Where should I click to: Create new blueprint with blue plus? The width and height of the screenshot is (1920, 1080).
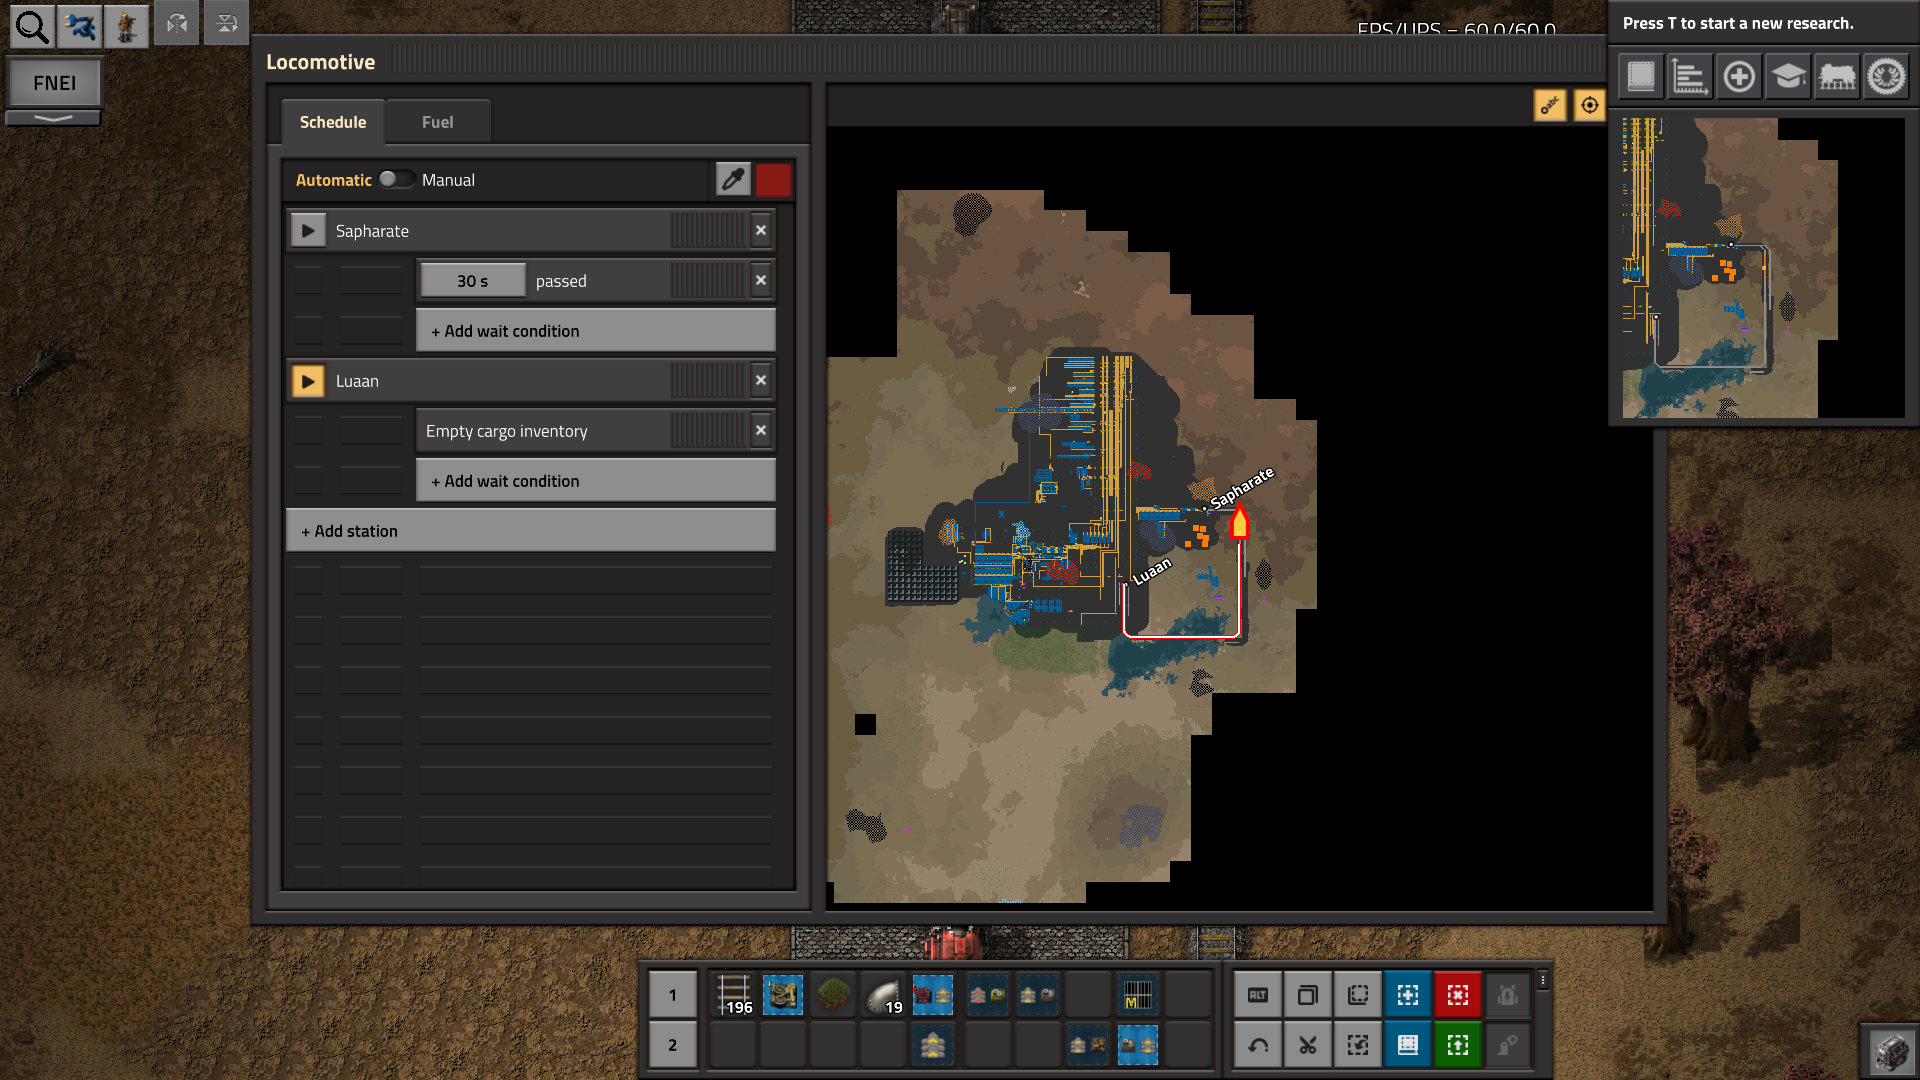point(1408,995)
